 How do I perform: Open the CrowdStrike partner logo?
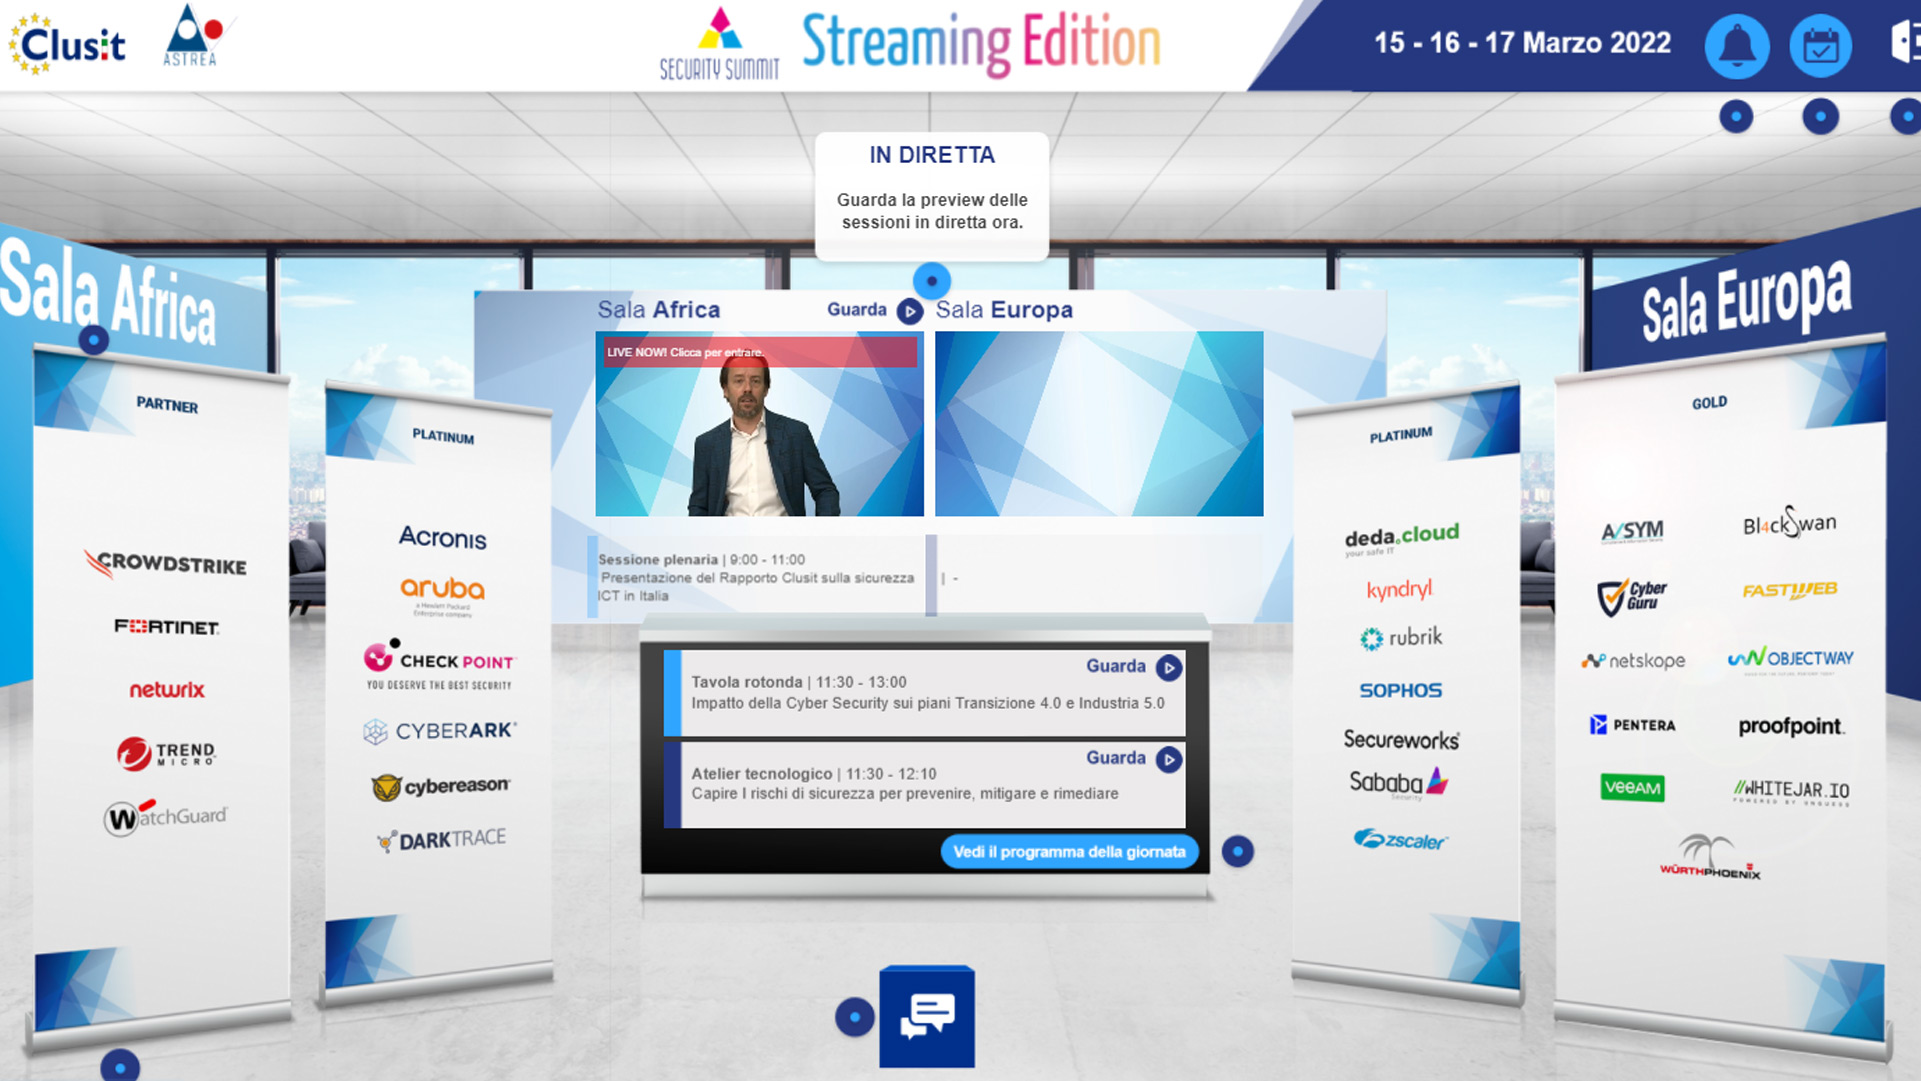point(166,564)
